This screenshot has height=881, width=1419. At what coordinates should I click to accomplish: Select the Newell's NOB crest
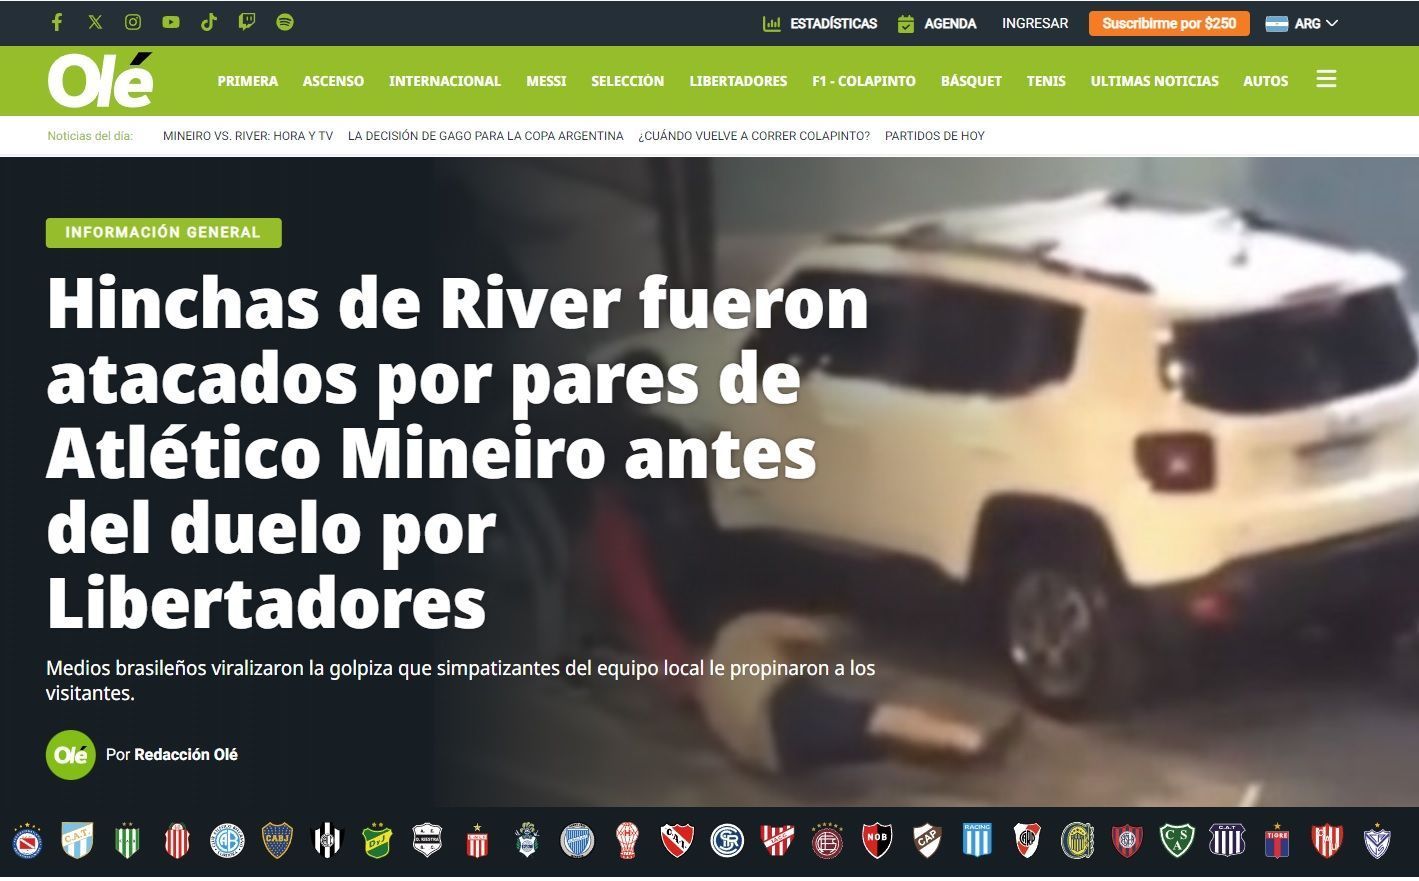[x=877, y=841]
